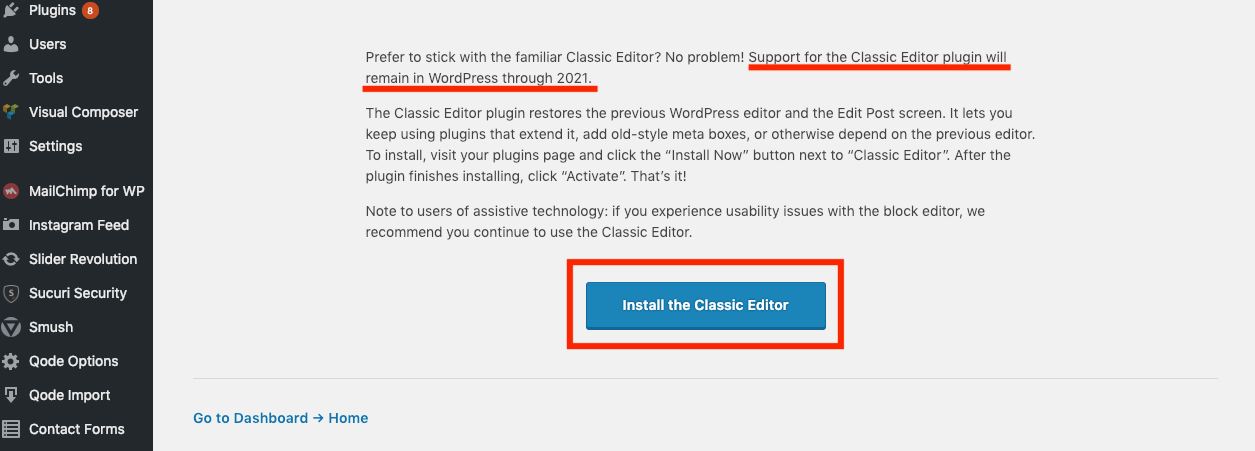Click the MailChimp for WP icon

(11, 191)
